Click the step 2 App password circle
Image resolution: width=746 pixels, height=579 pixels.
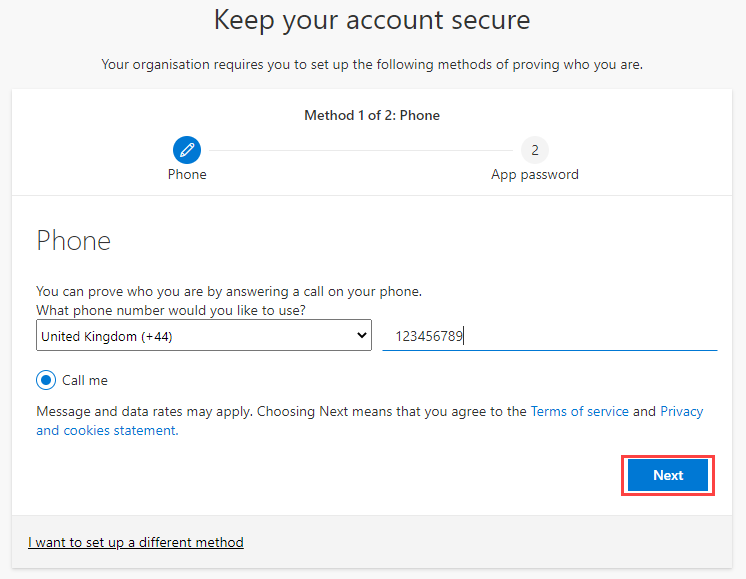(x=535, y=150)
